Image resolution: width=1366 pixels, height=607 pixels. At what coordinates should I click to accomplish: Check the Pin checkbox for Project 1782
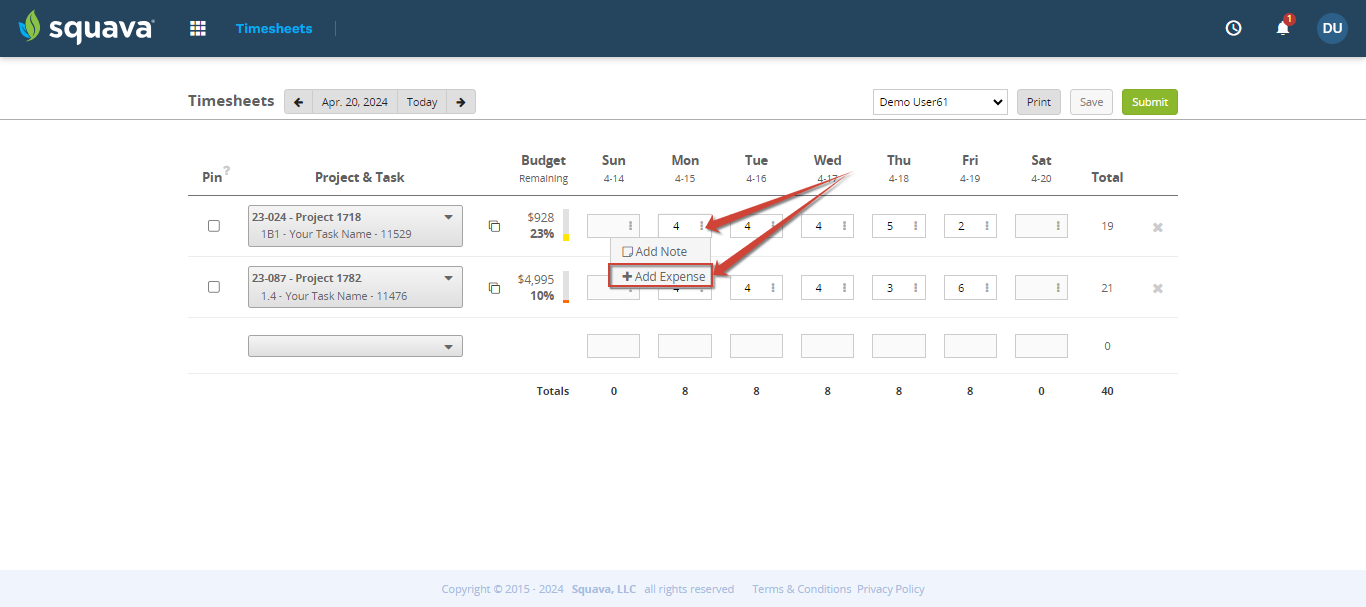214,287
